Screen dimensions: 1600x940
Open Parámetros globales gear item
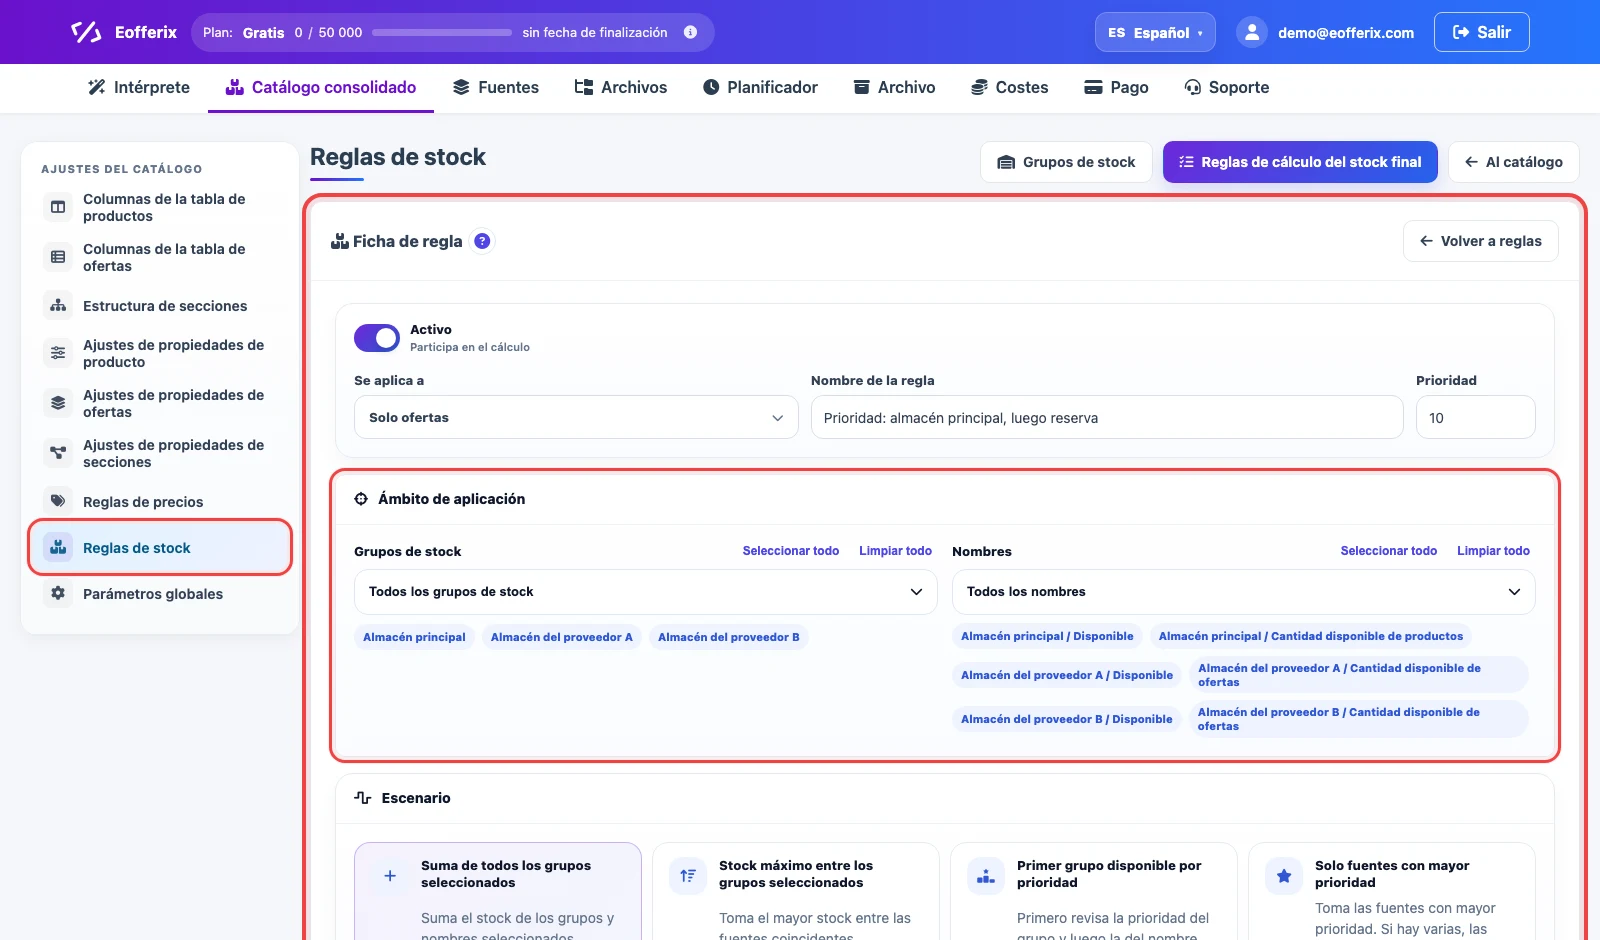pyautogui.click(x=160, y=594)
